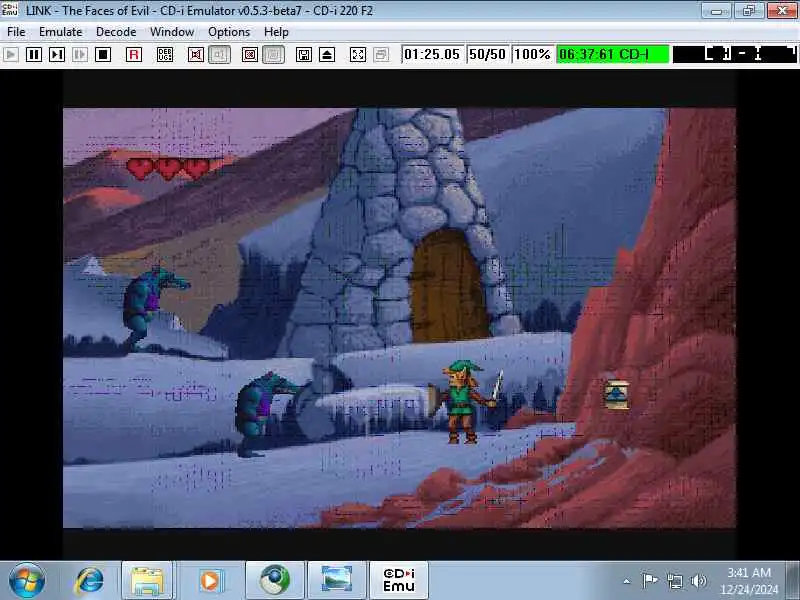Show hidden system tray icons
Viewport: 800px width, 600px height.
[x=627, y=581]
